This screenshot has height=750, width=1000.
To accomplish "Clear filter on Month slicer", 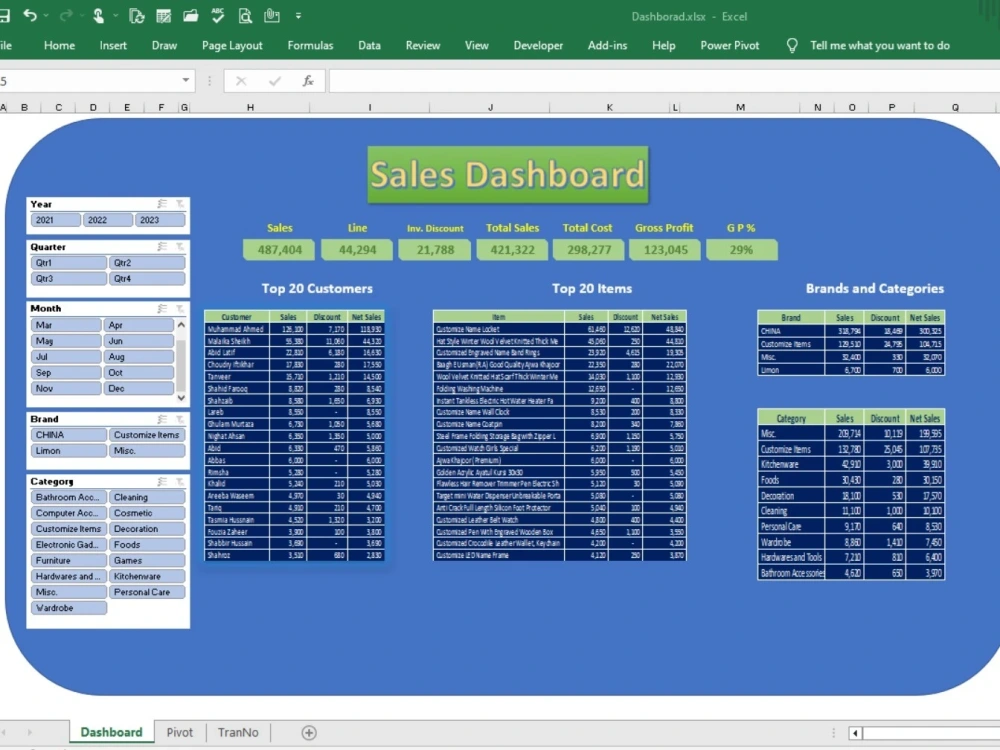I will [180, 309].
